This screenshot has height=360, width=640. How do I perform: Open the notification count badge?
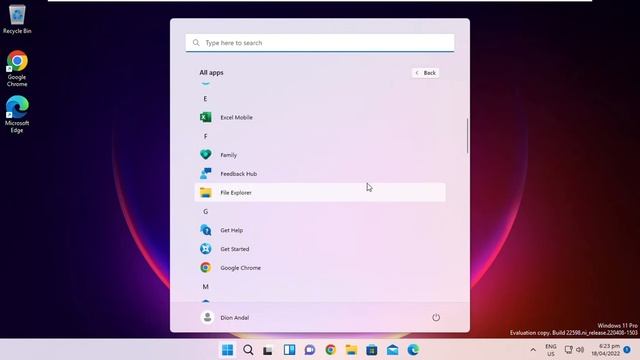[x=627, y=349]
